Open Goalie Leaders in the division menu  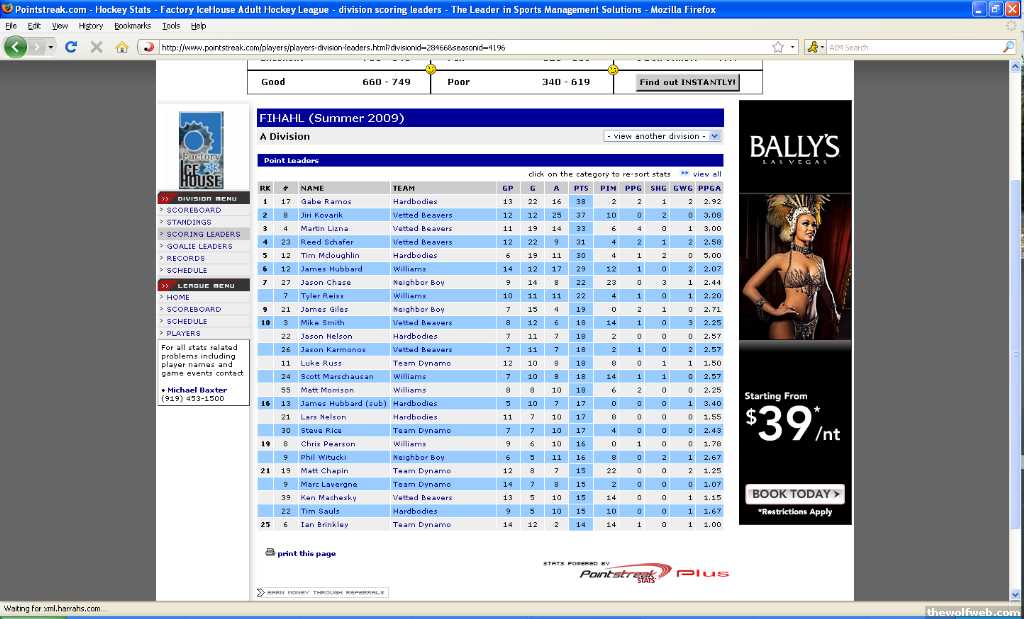(199, 246)
